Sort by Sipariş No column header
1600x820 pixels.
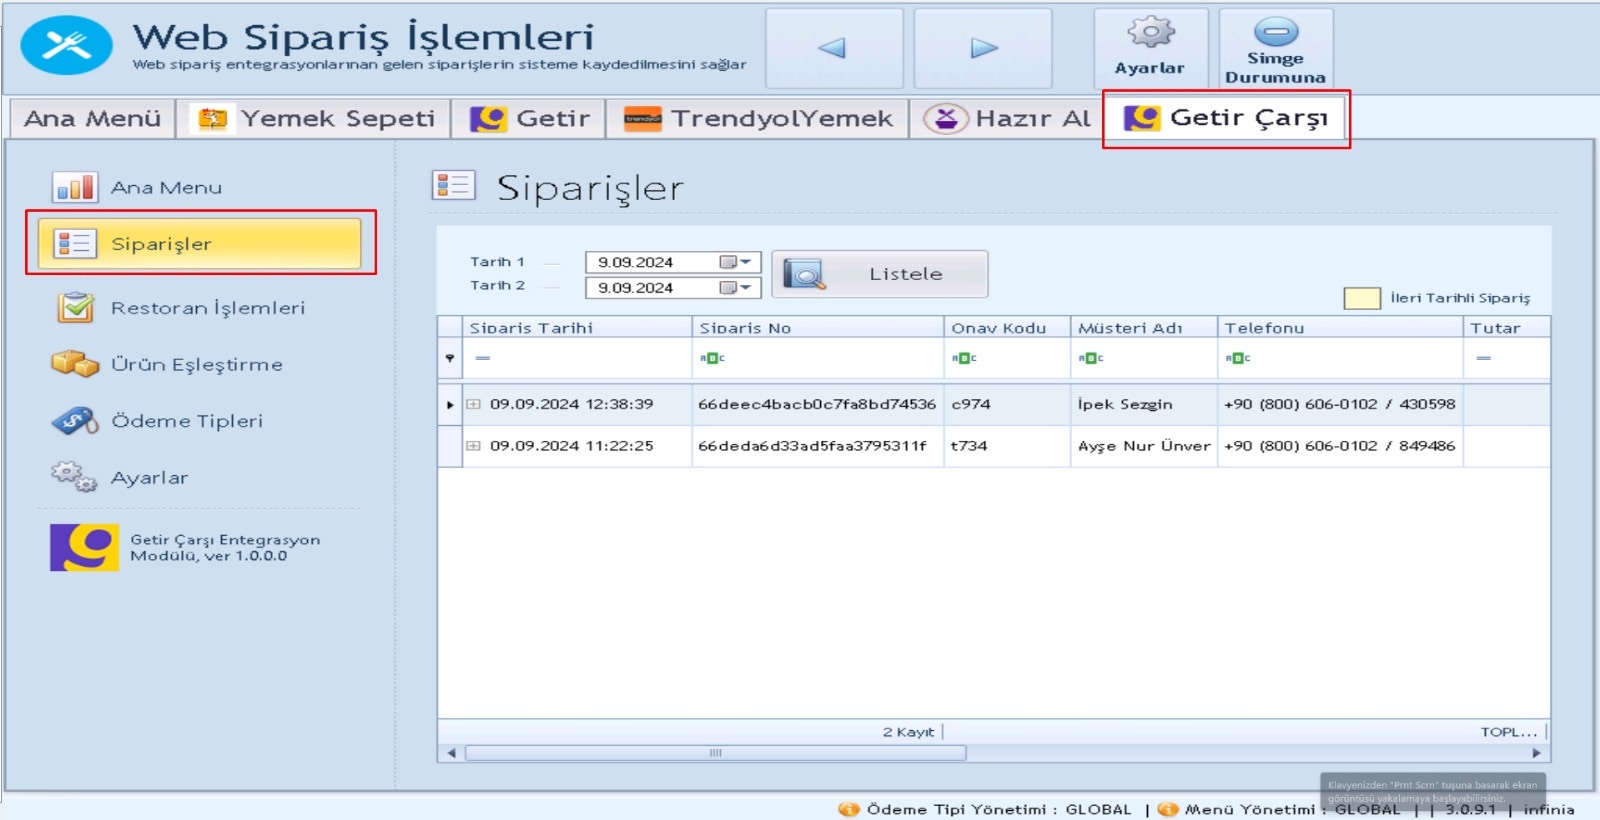[817, 327]
